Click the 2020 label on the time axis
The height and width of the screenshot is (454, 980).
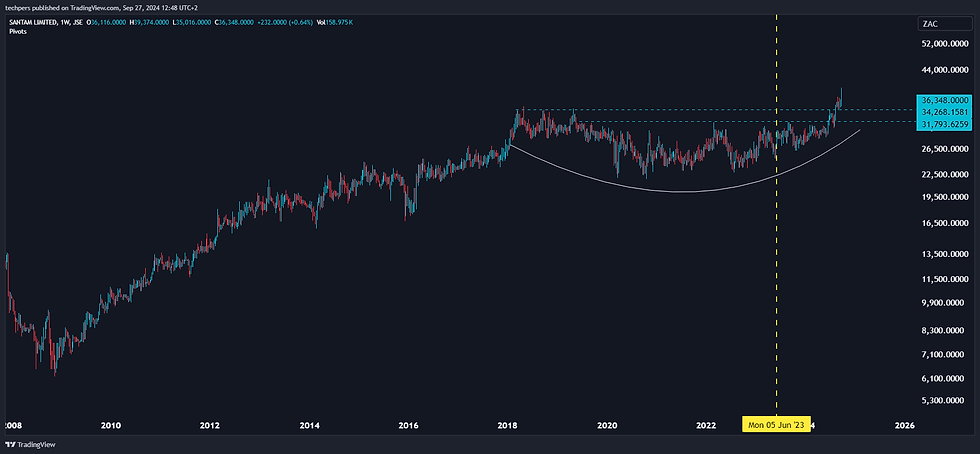coord(608,425)
